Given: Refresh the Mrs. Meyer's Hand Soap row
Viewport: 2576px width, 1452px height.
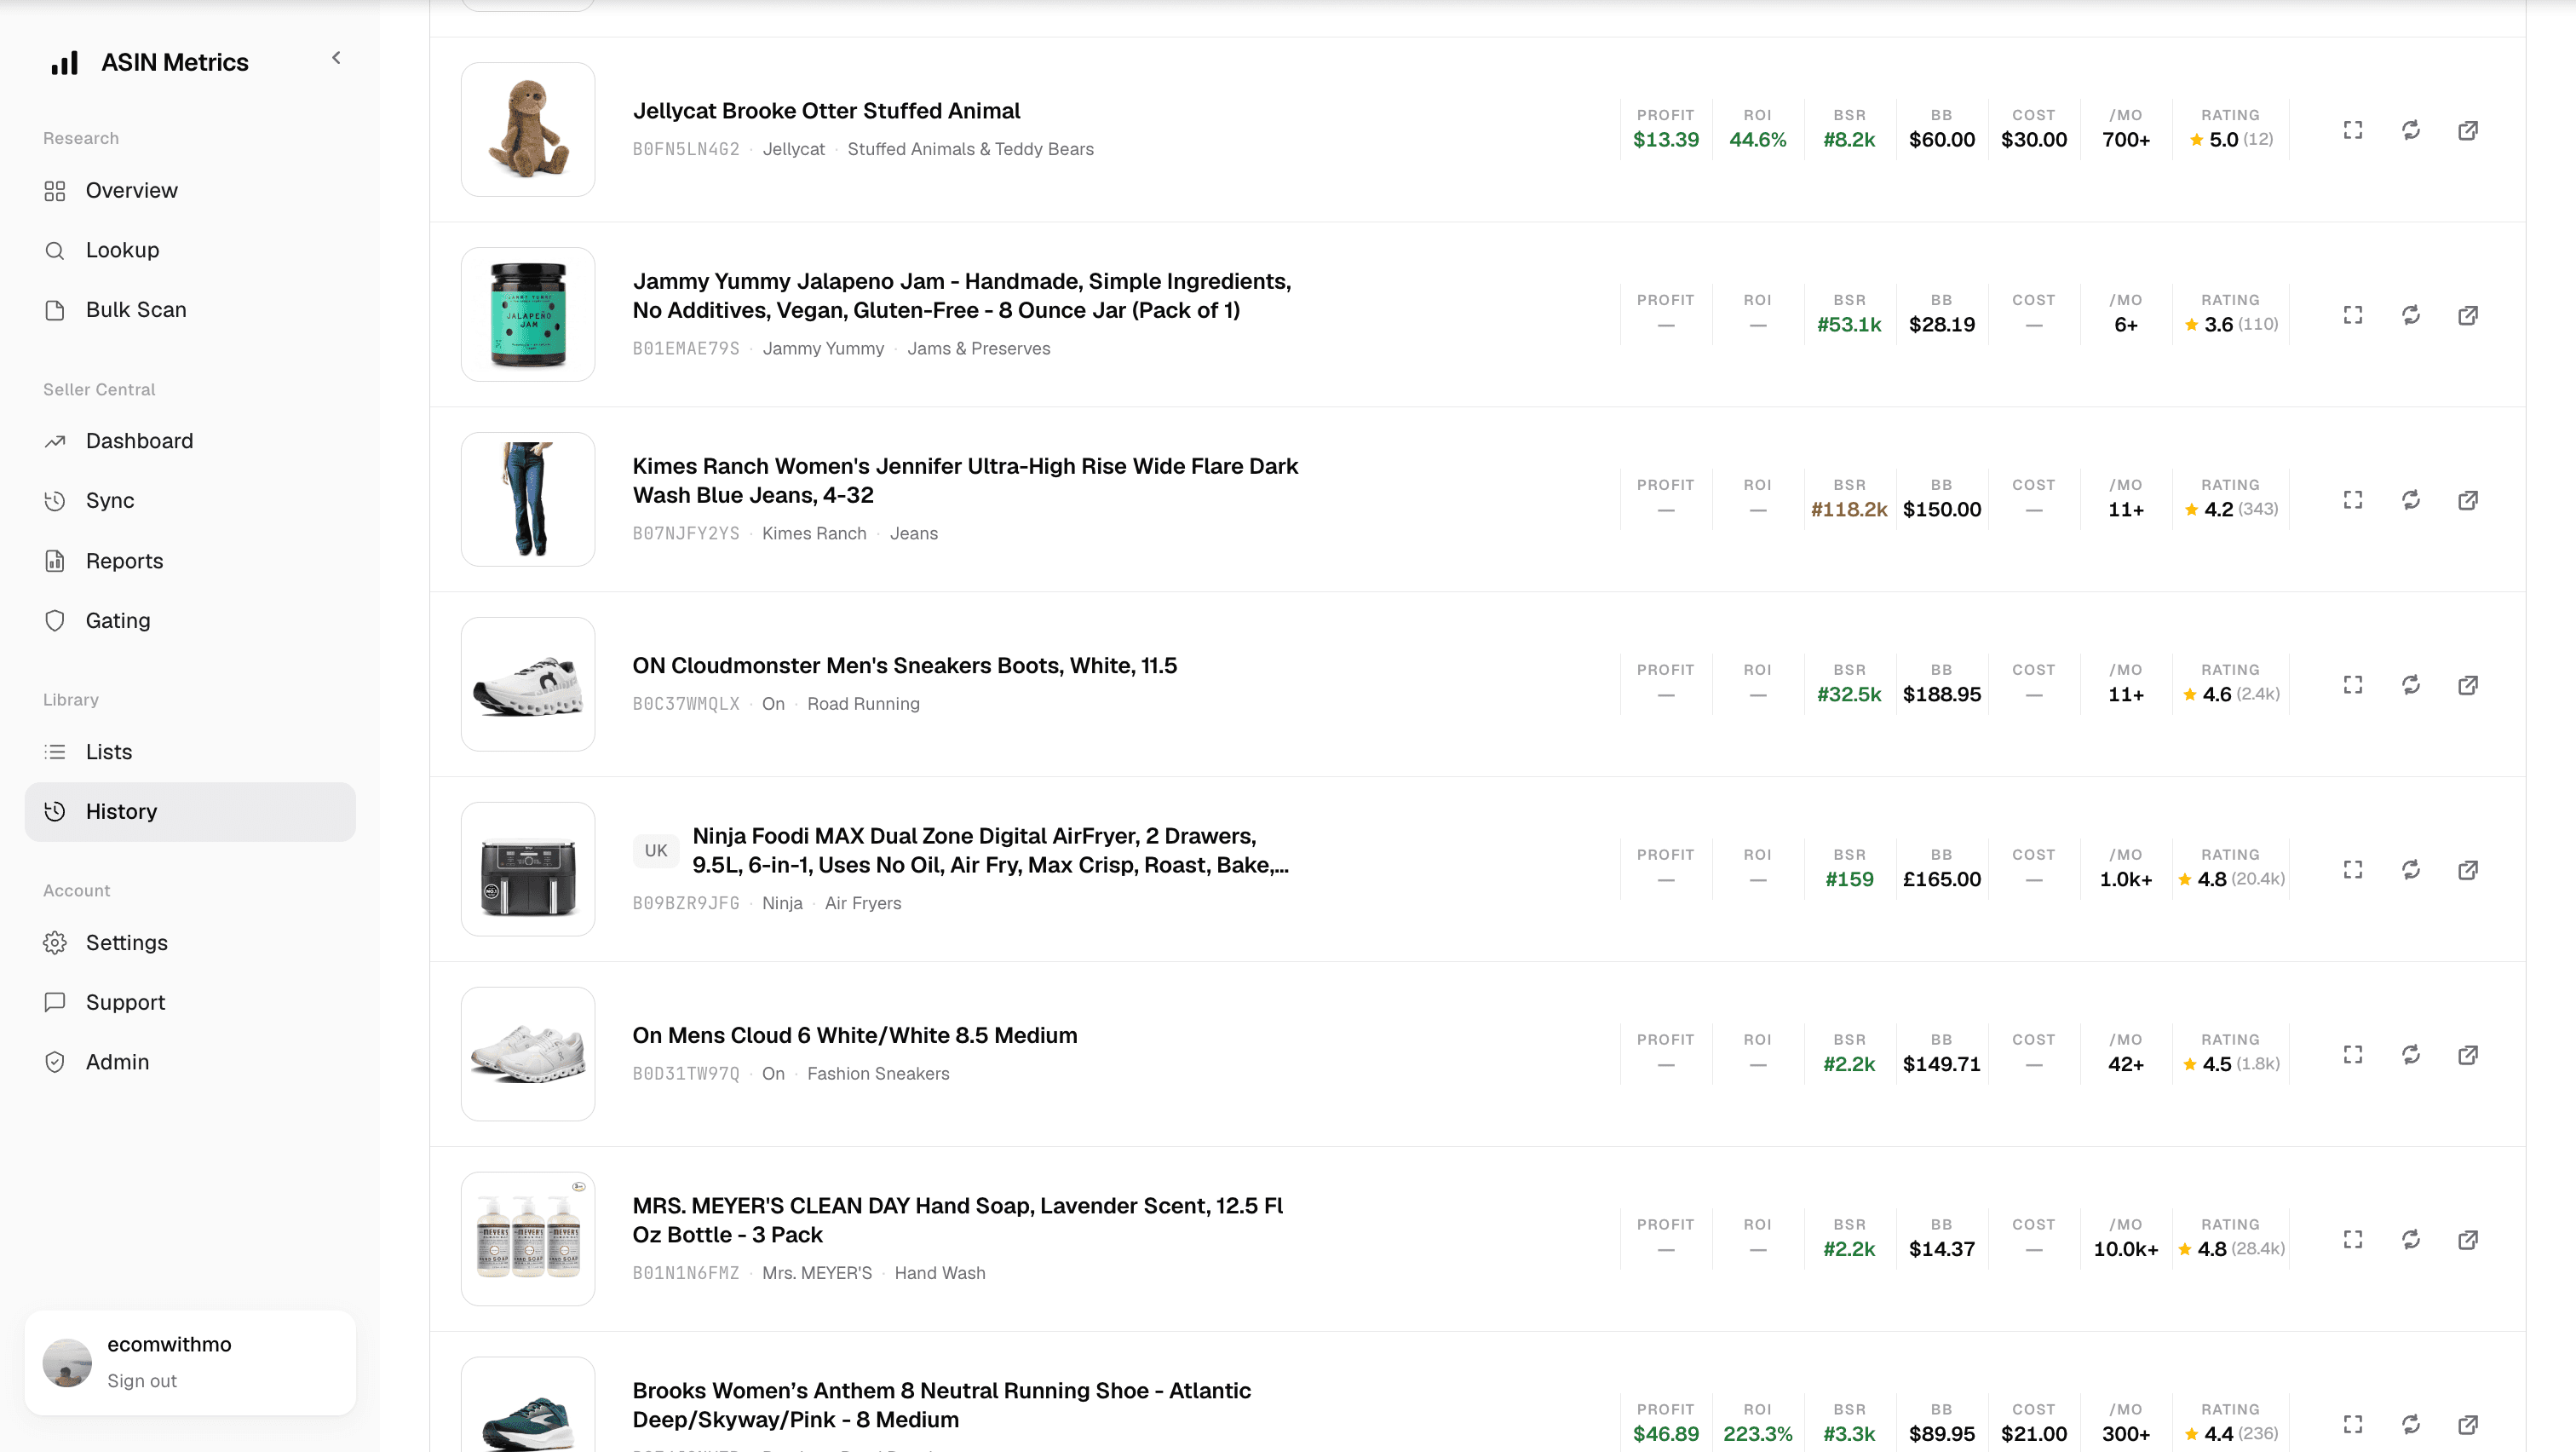Looking at the screenshot, I should [2411, 1240].
